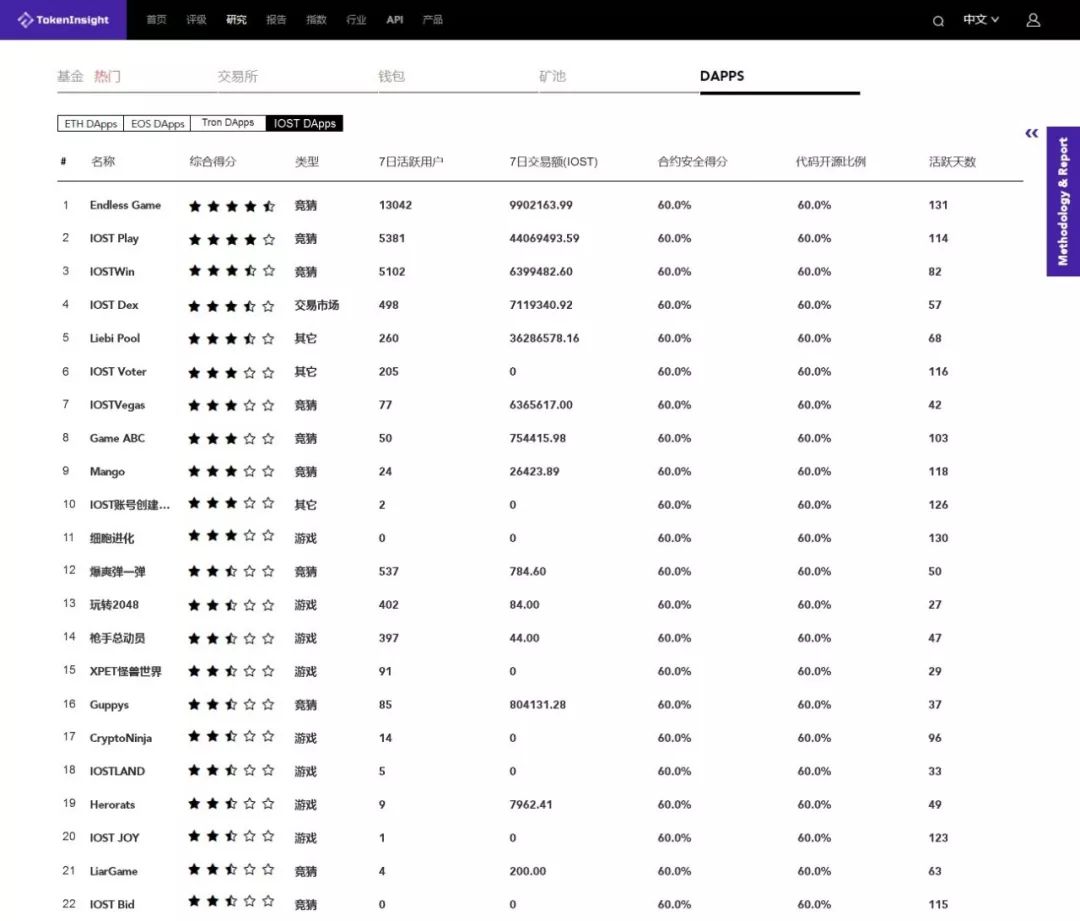
Task: Click the star rating for IOST JOY
Action: tap(232, 836)
